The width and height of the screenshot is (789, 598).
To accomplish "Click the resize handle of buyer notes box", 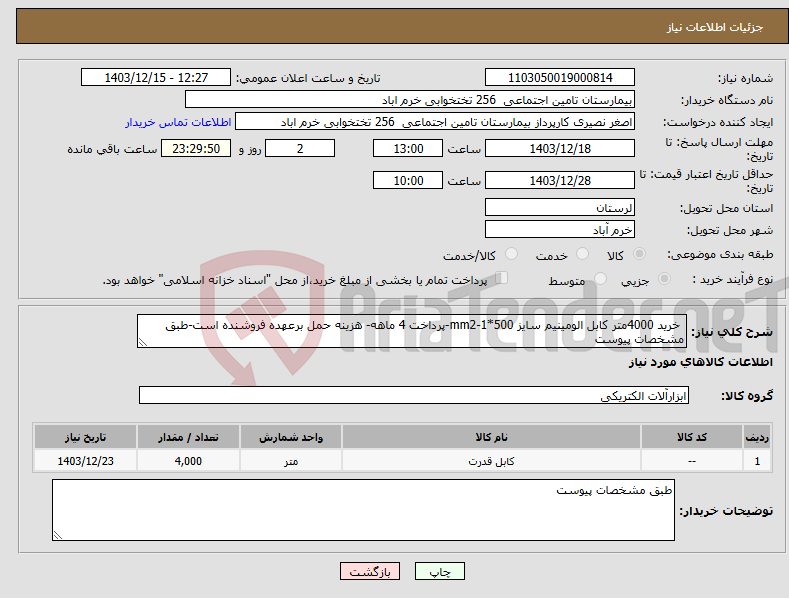I will (58, 535).
